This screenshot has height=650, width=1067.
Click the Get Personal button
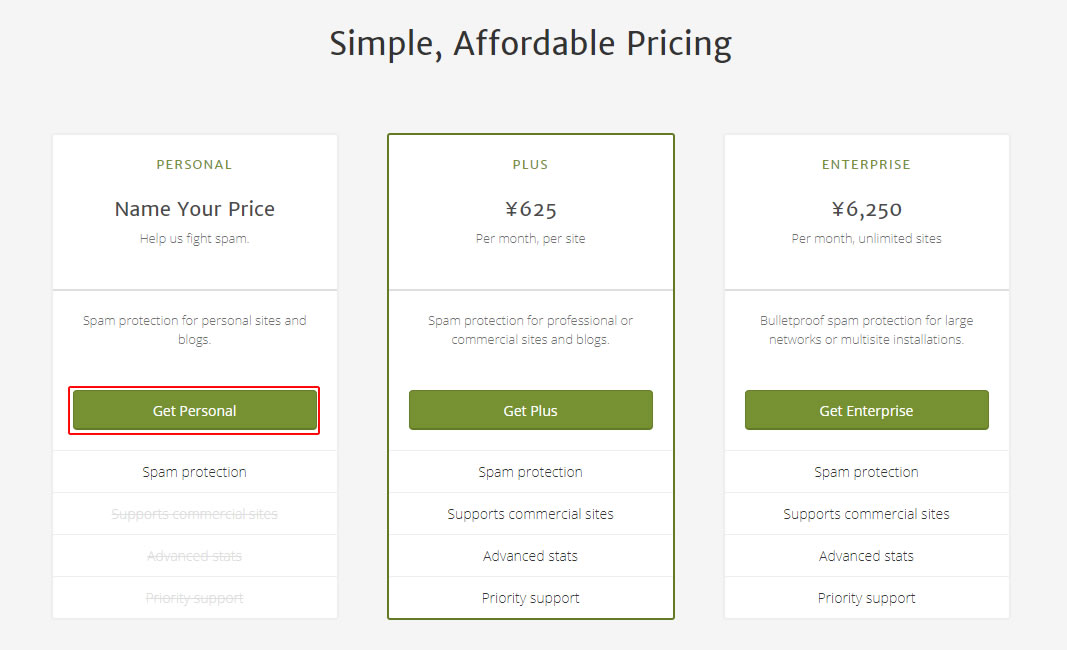(x=195, y=410)
